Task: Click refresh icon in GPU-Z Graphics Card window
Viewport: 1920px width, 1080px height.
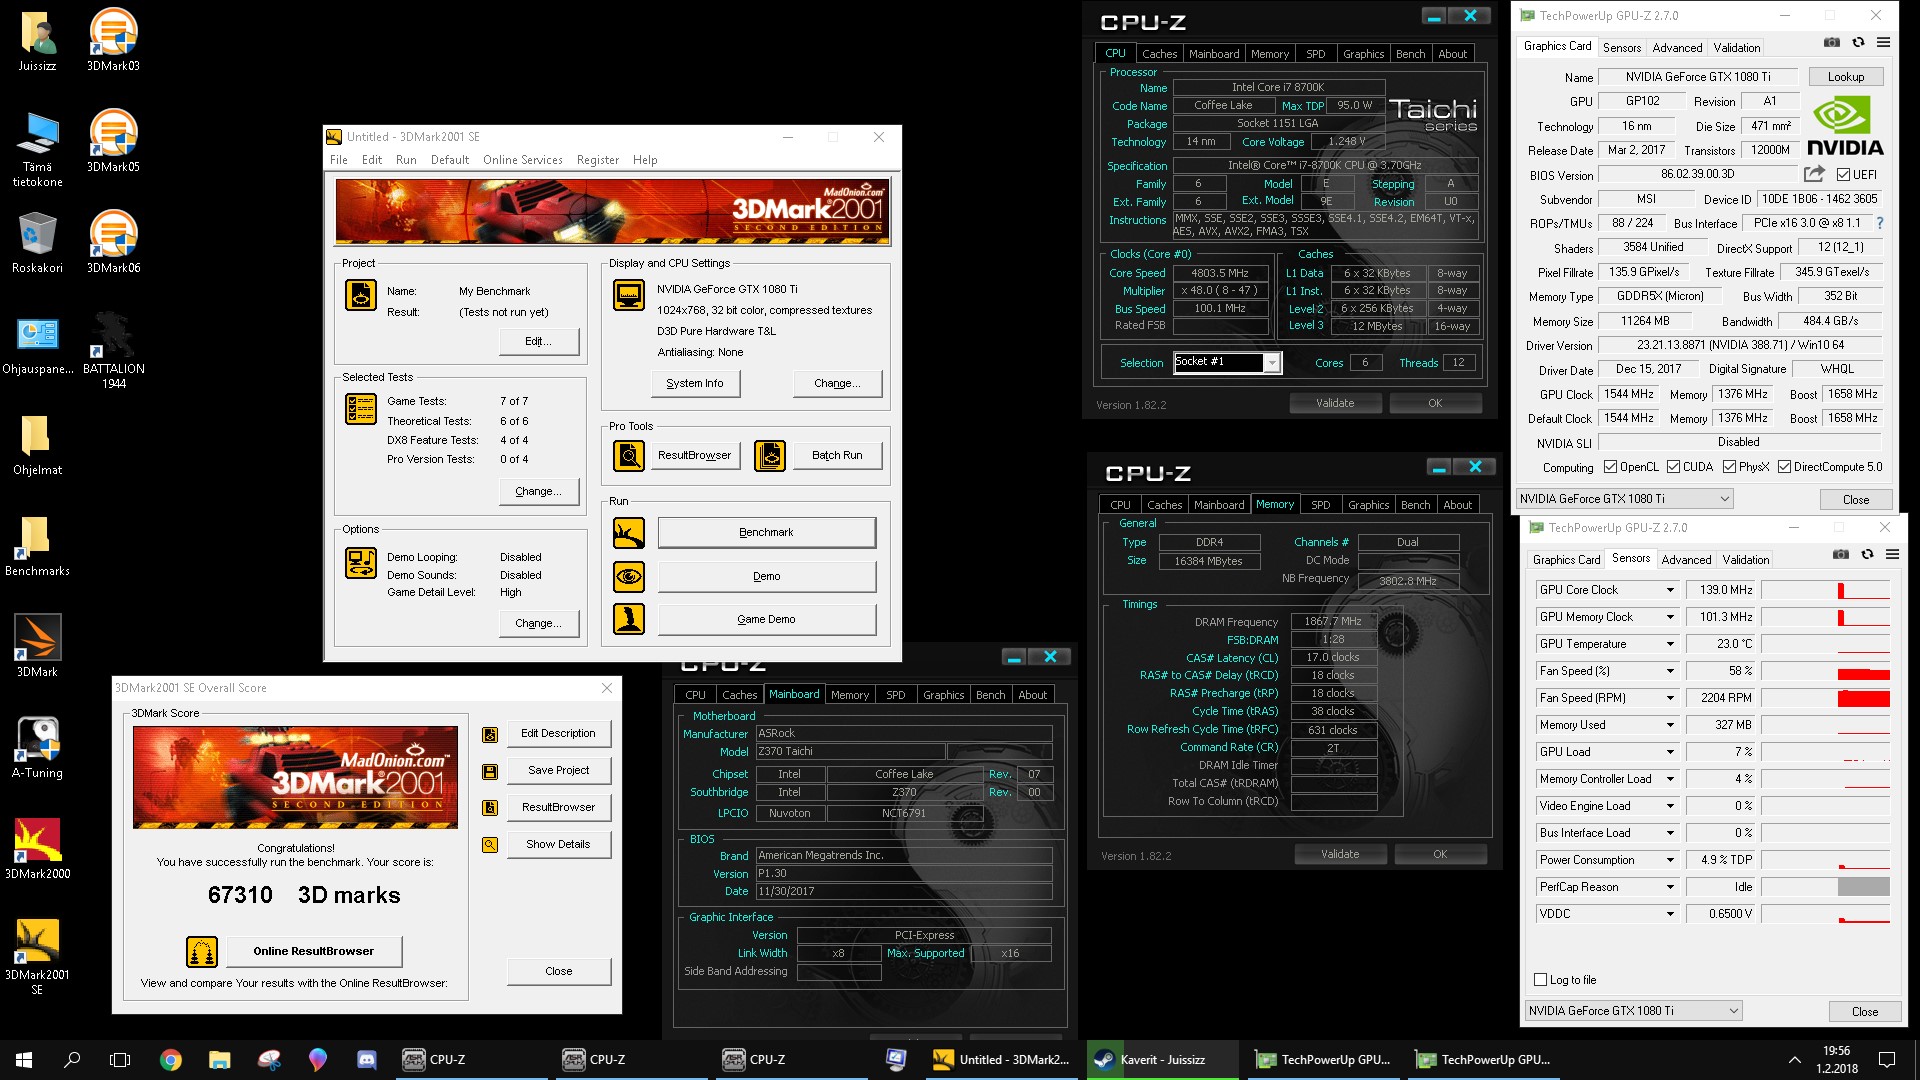Action: [1858, 43]
